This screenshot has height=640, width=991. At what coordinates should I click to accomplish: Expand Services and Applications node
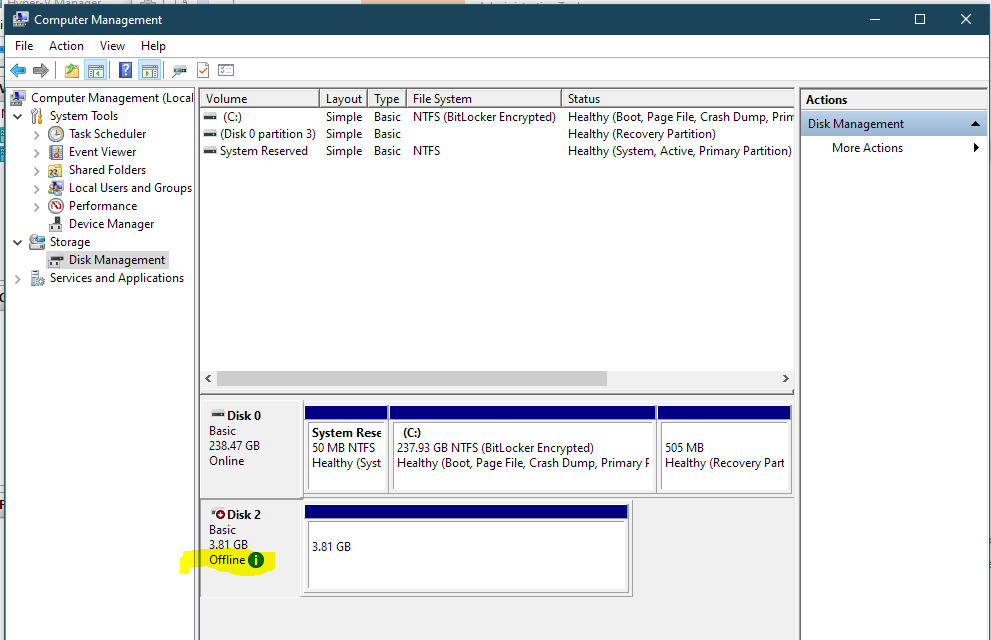pos(18,278)
